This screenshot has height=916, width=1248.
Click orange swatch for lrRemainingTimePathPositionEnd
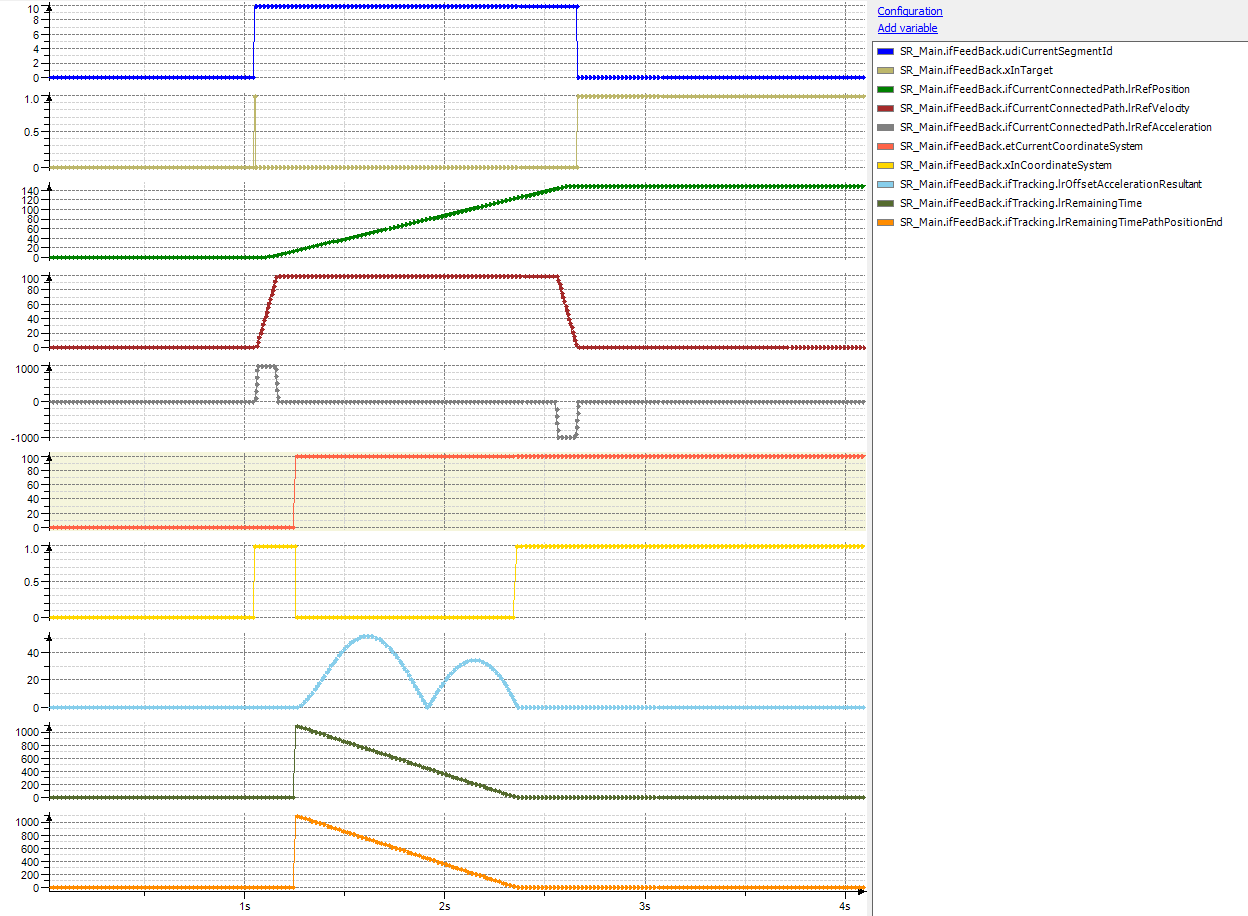coord(885,222)
